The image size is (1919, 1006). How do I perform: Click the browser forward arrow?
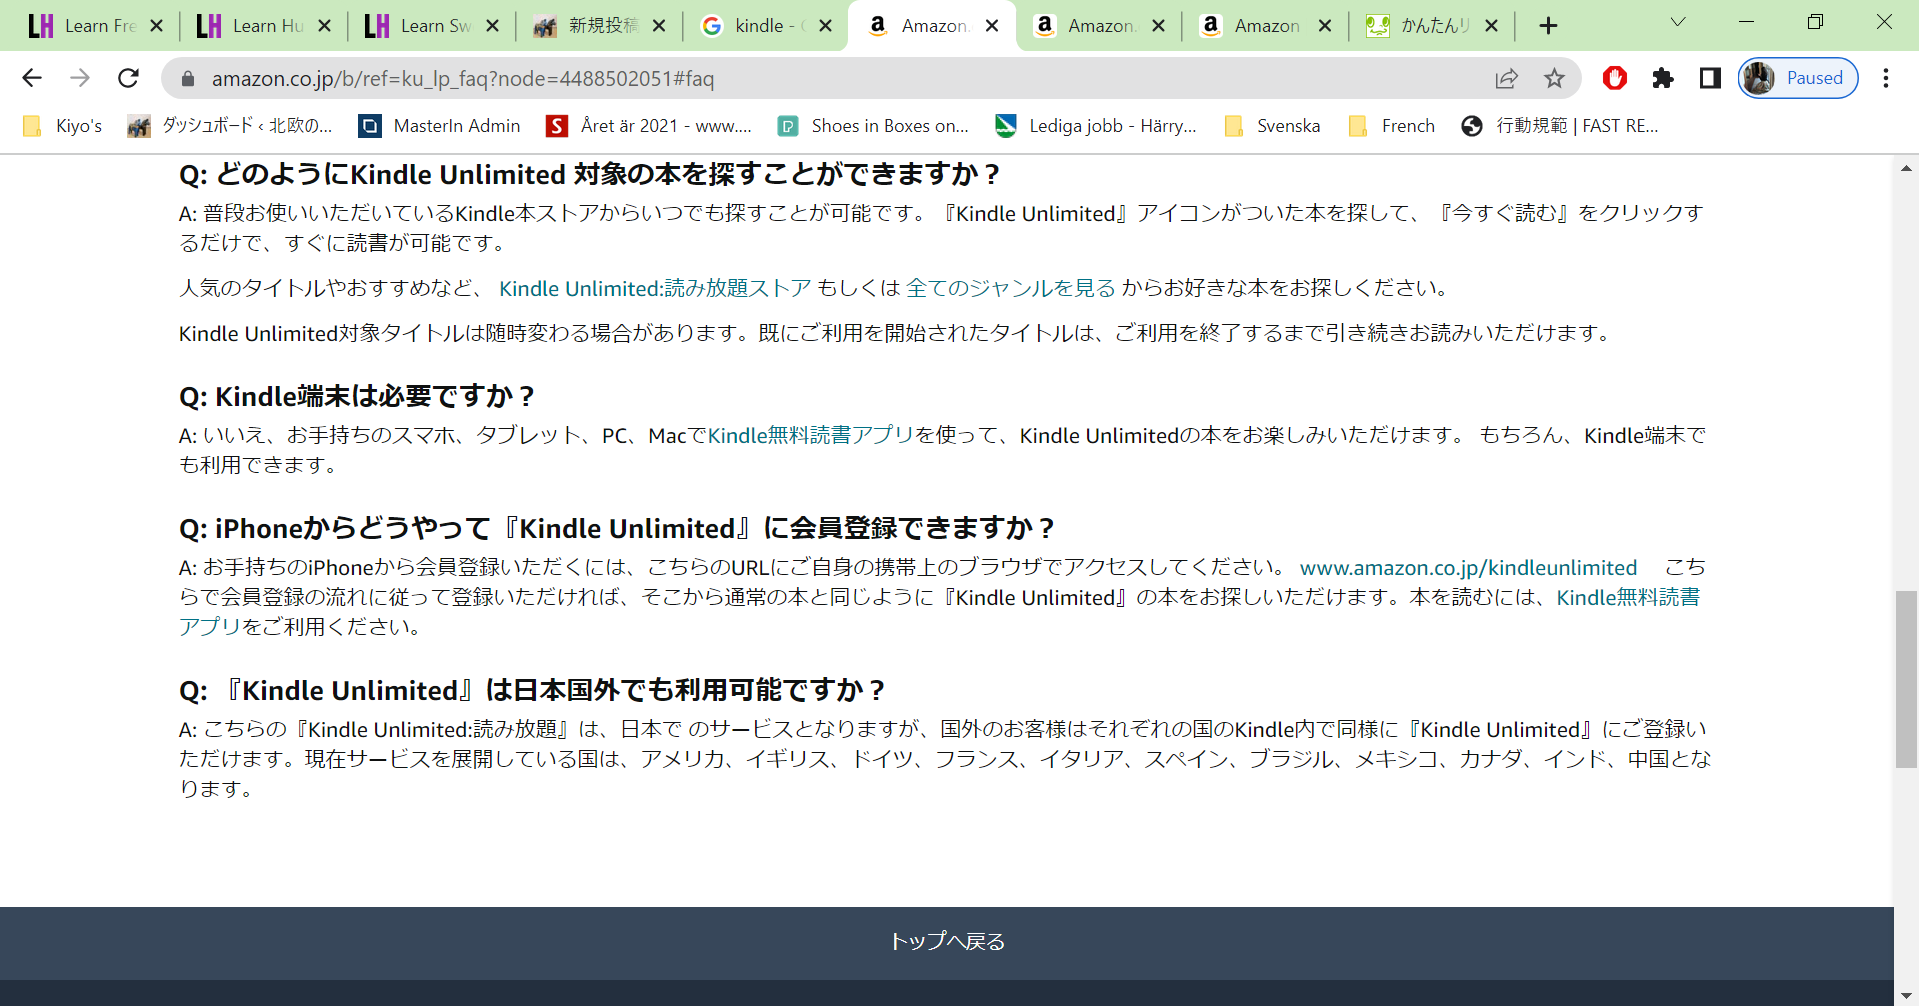tap(80, 78)
